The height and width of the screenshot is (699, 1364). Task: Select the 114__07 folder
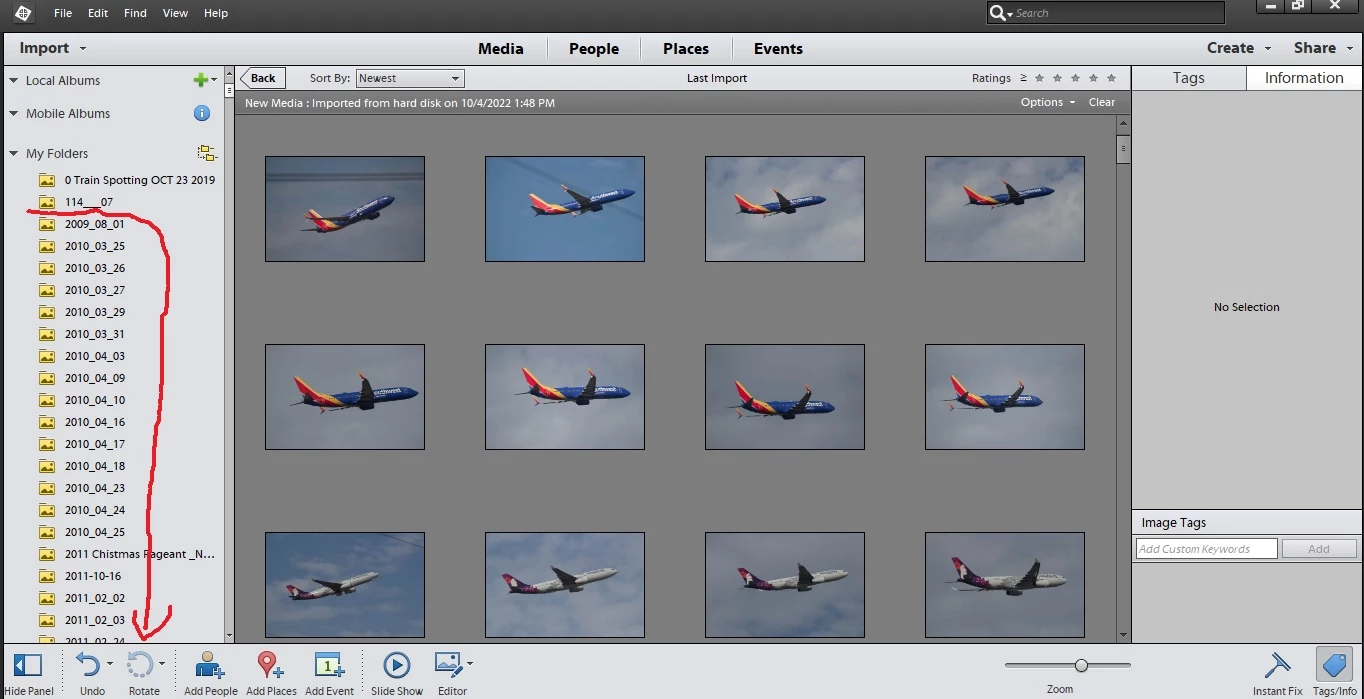click(89, 202)
